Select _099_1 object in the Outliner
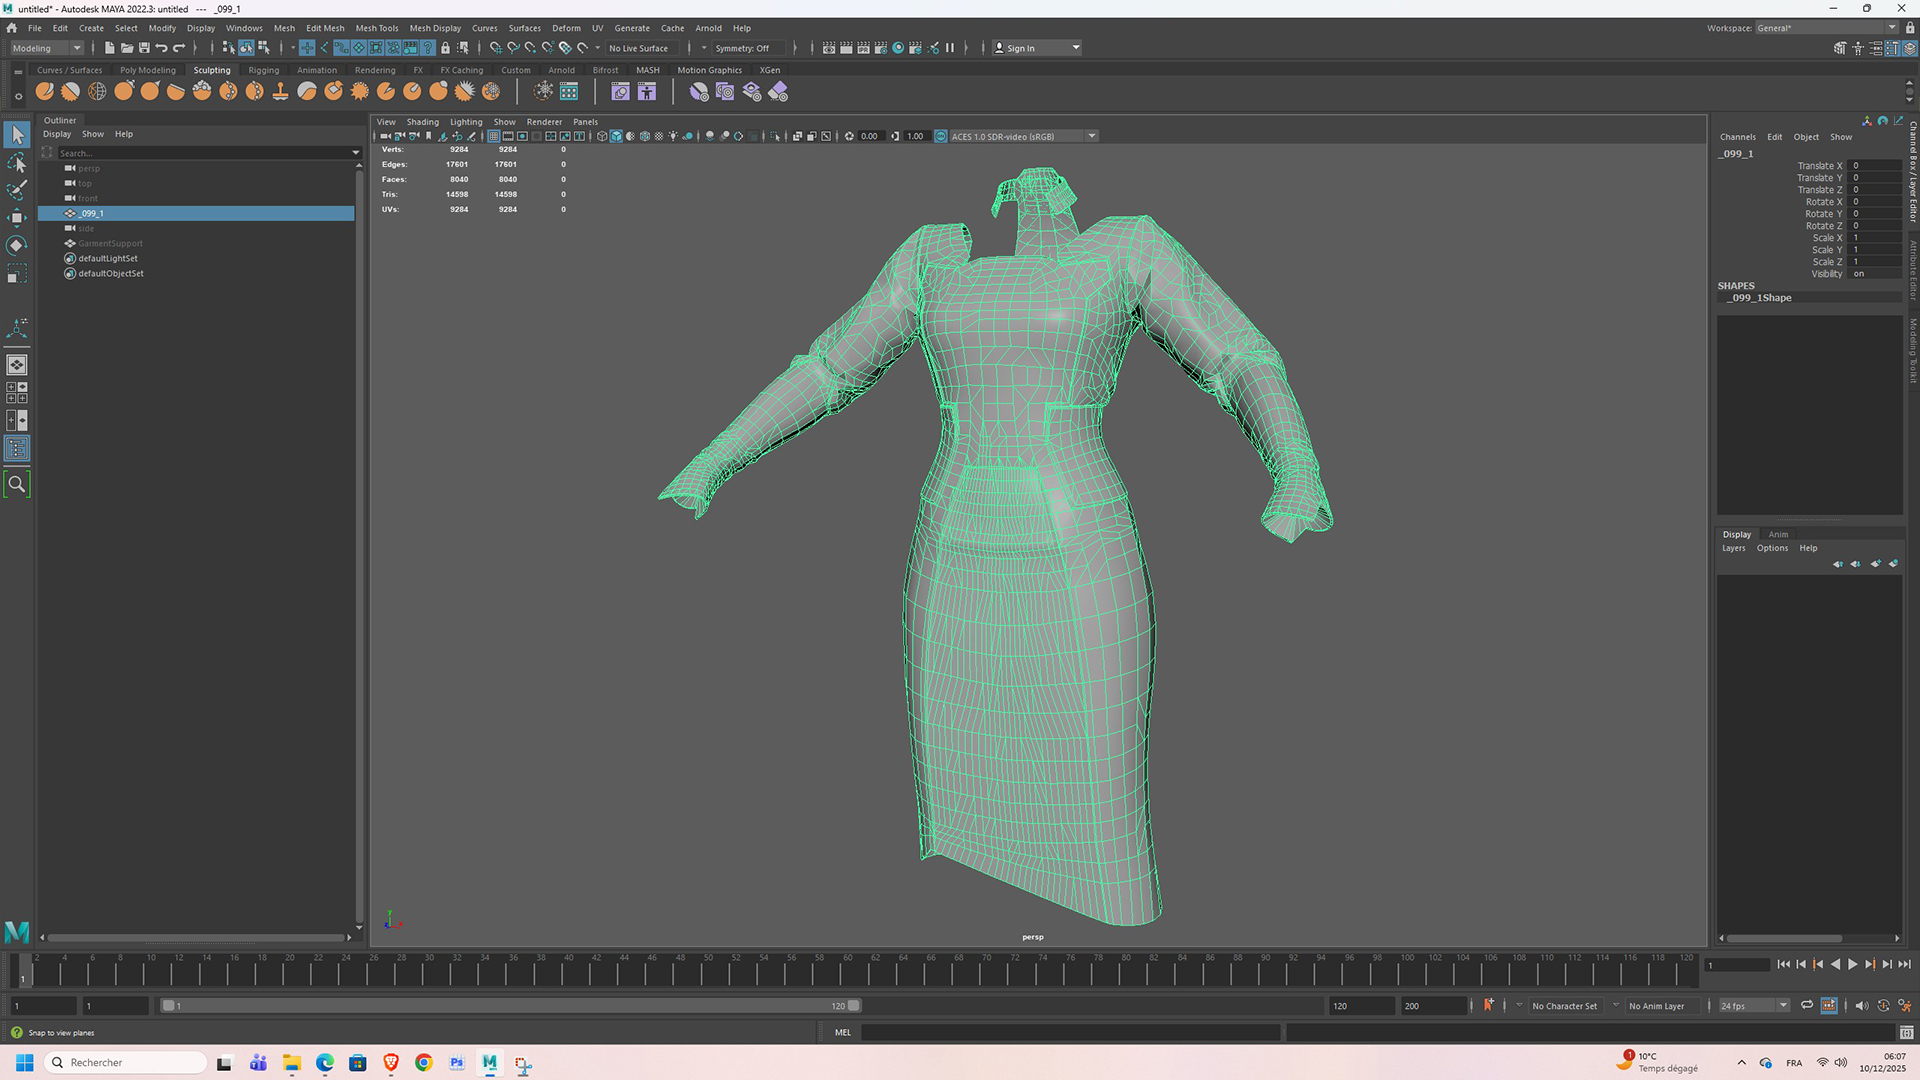 point(196,213)
